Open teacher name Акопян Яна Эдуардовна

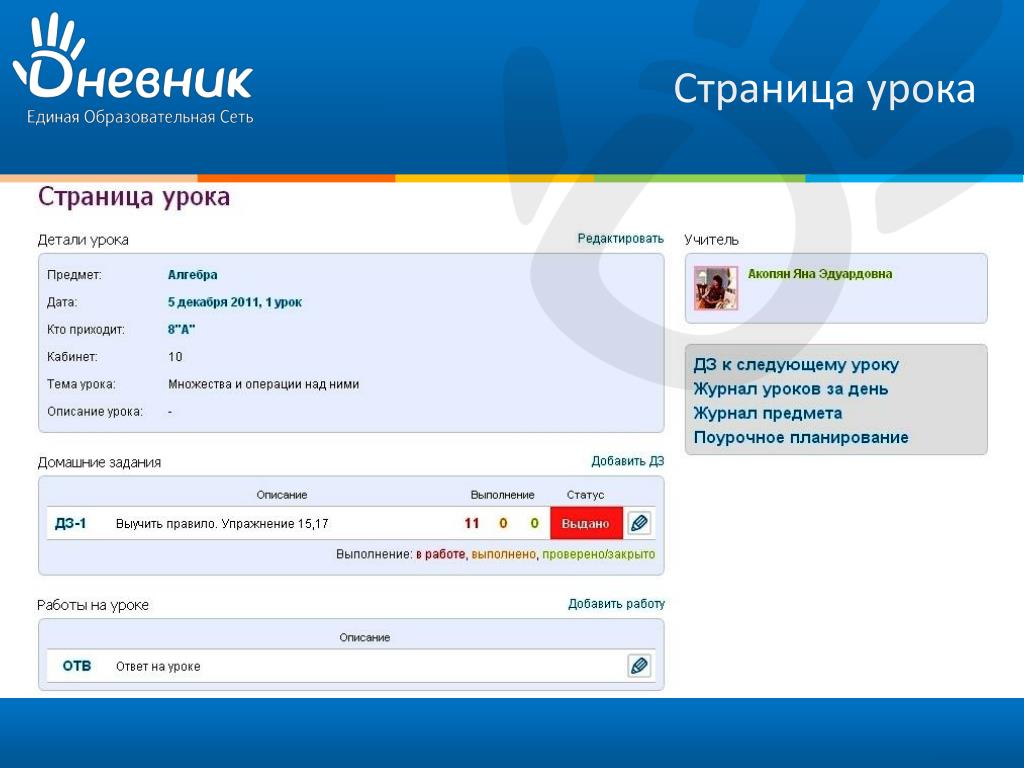coord(820,274)
